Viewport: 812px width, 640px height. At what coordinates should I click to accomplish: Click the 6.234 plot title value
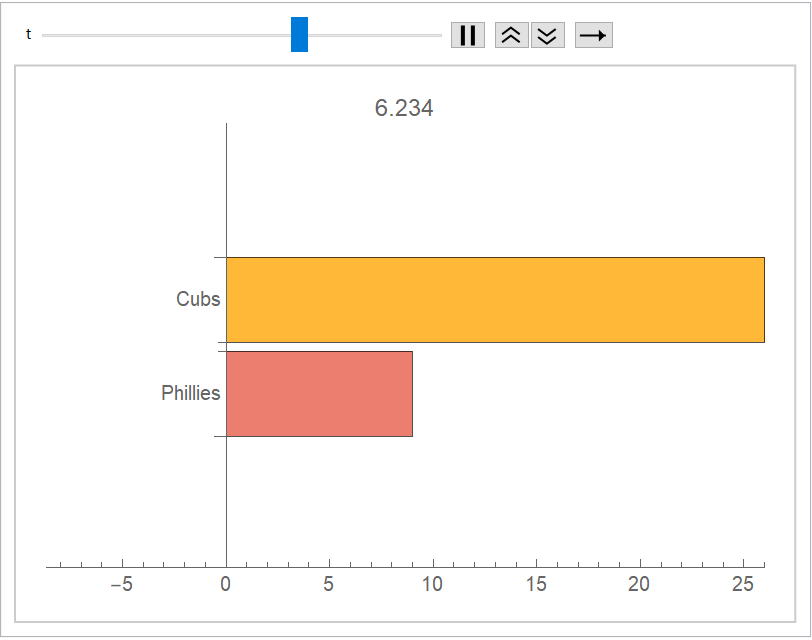click(404, 109)
